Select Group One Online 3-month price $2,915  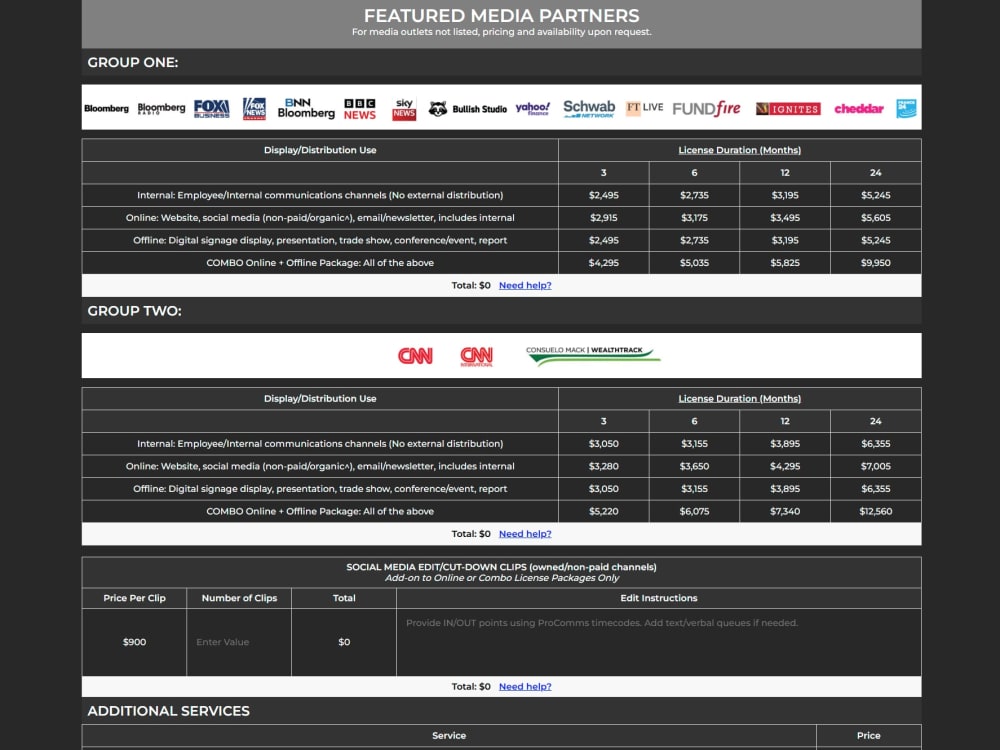coord(603,218)
